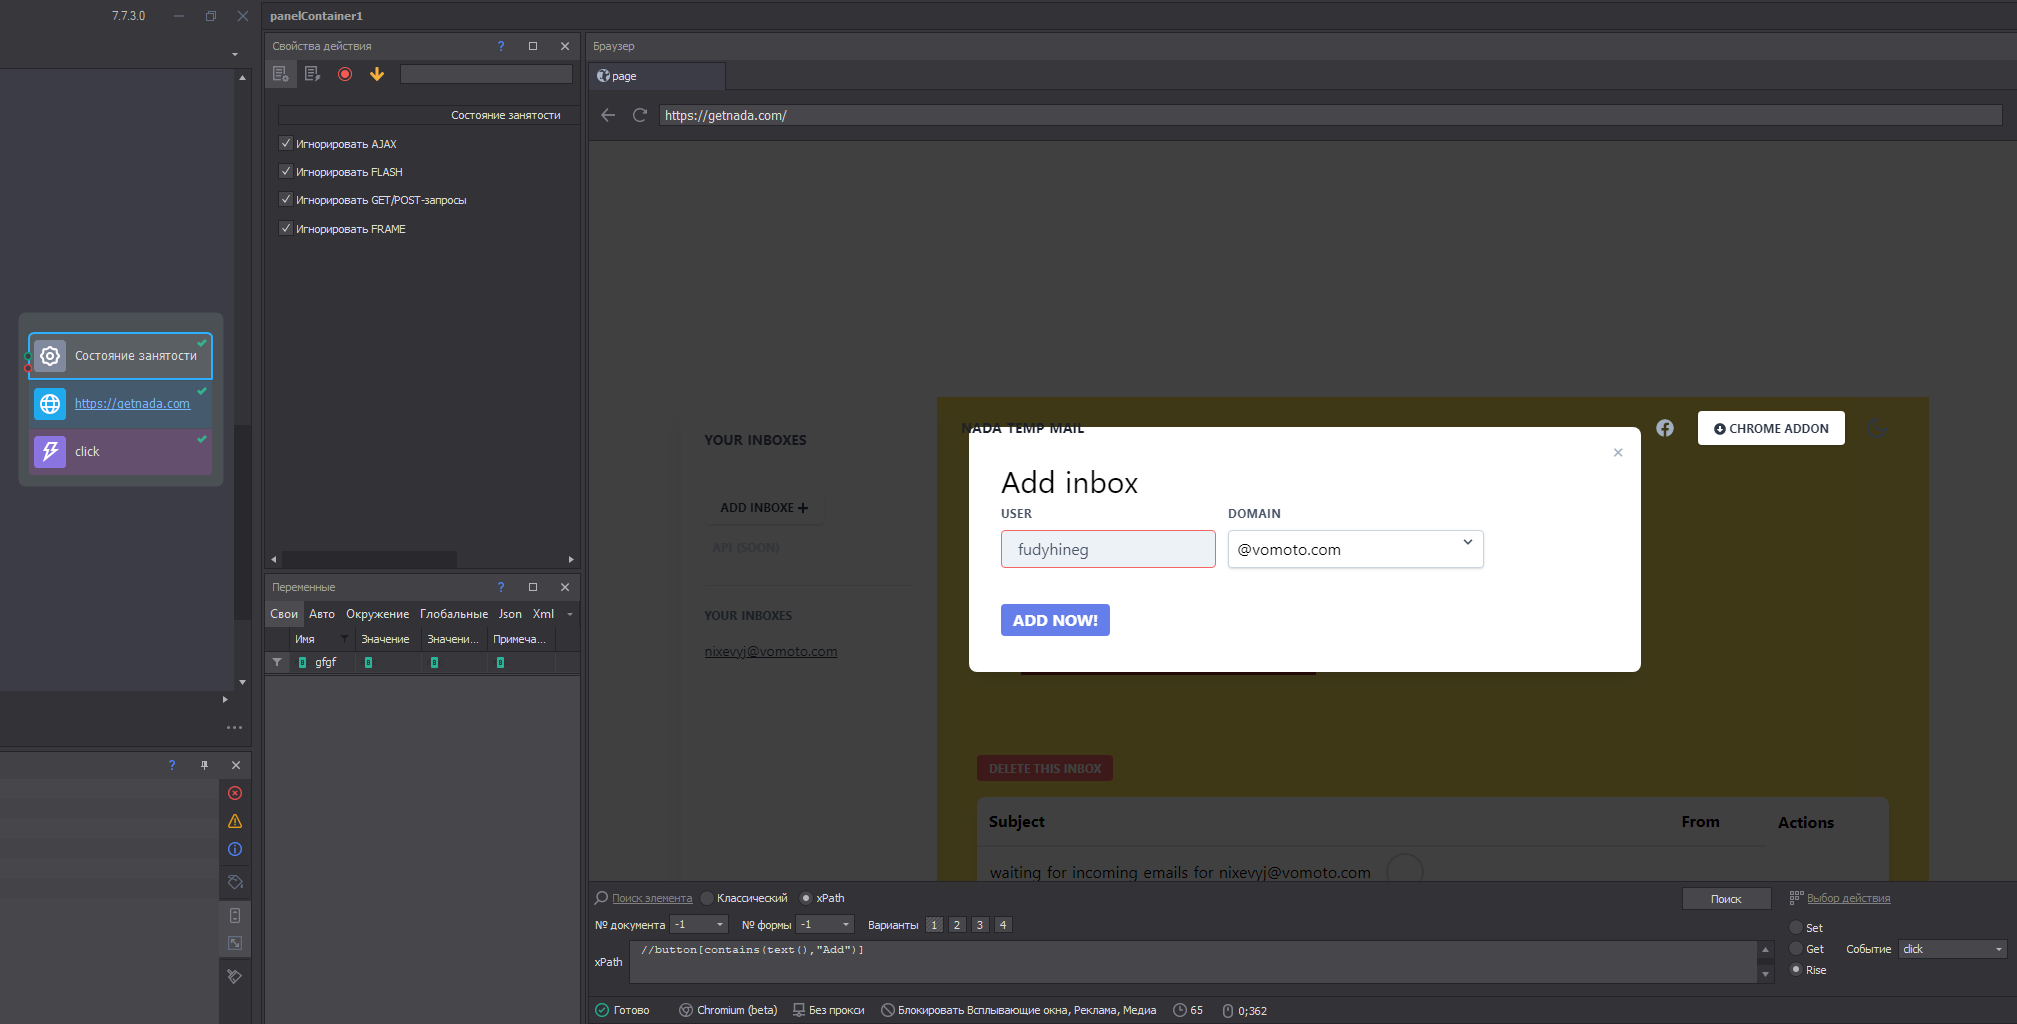Toggle Игнорировать FLASH checkbox

(x=286, y=171)
